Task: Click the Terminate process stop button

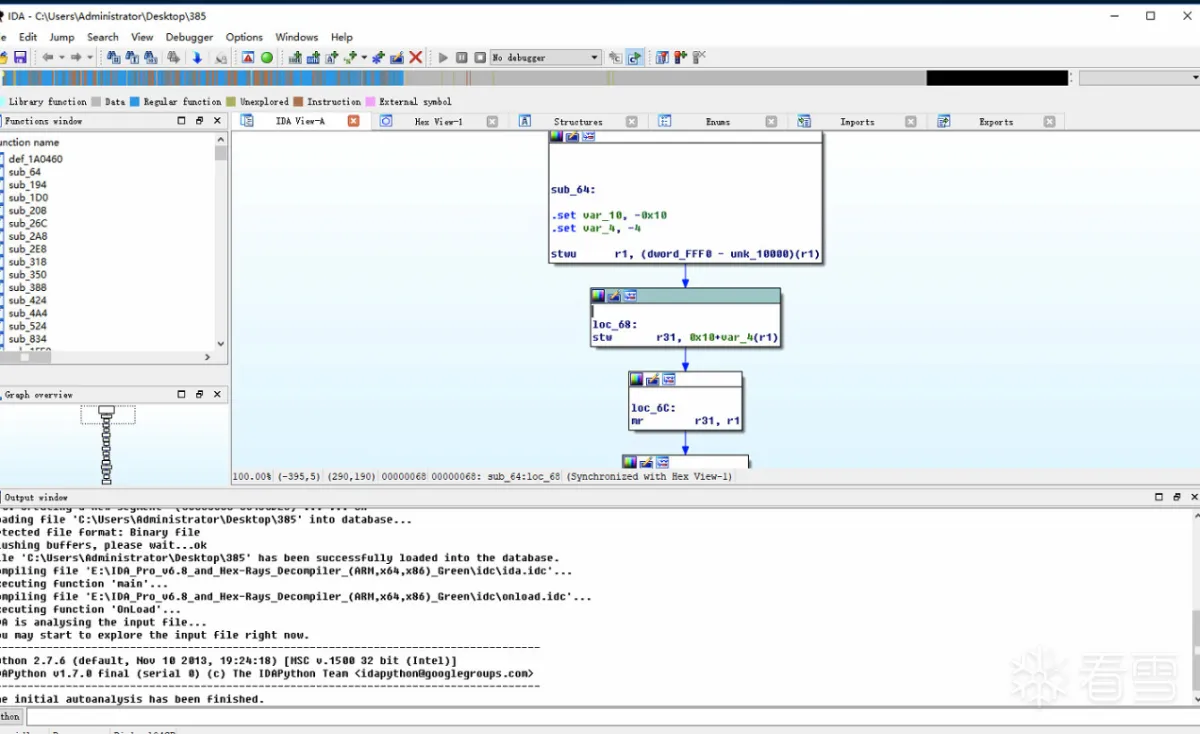Action: click(480, 58)
